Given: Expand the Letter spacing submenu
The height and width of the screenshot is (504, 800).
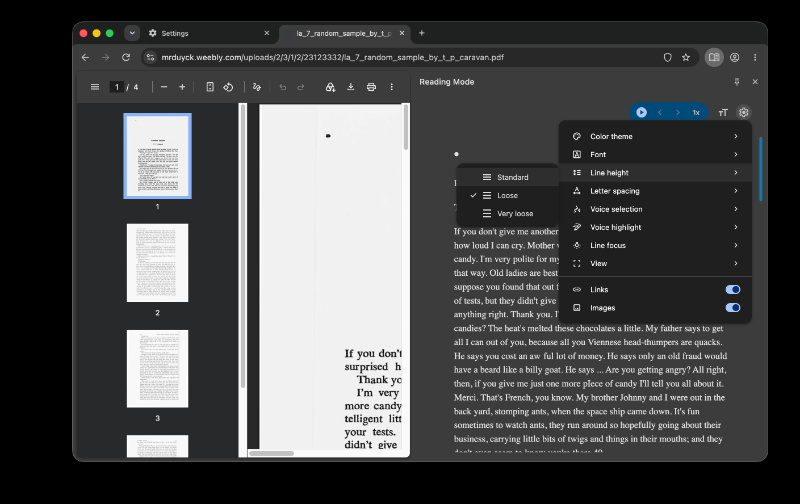Looking at the screenshot, I should coord(655,191).
